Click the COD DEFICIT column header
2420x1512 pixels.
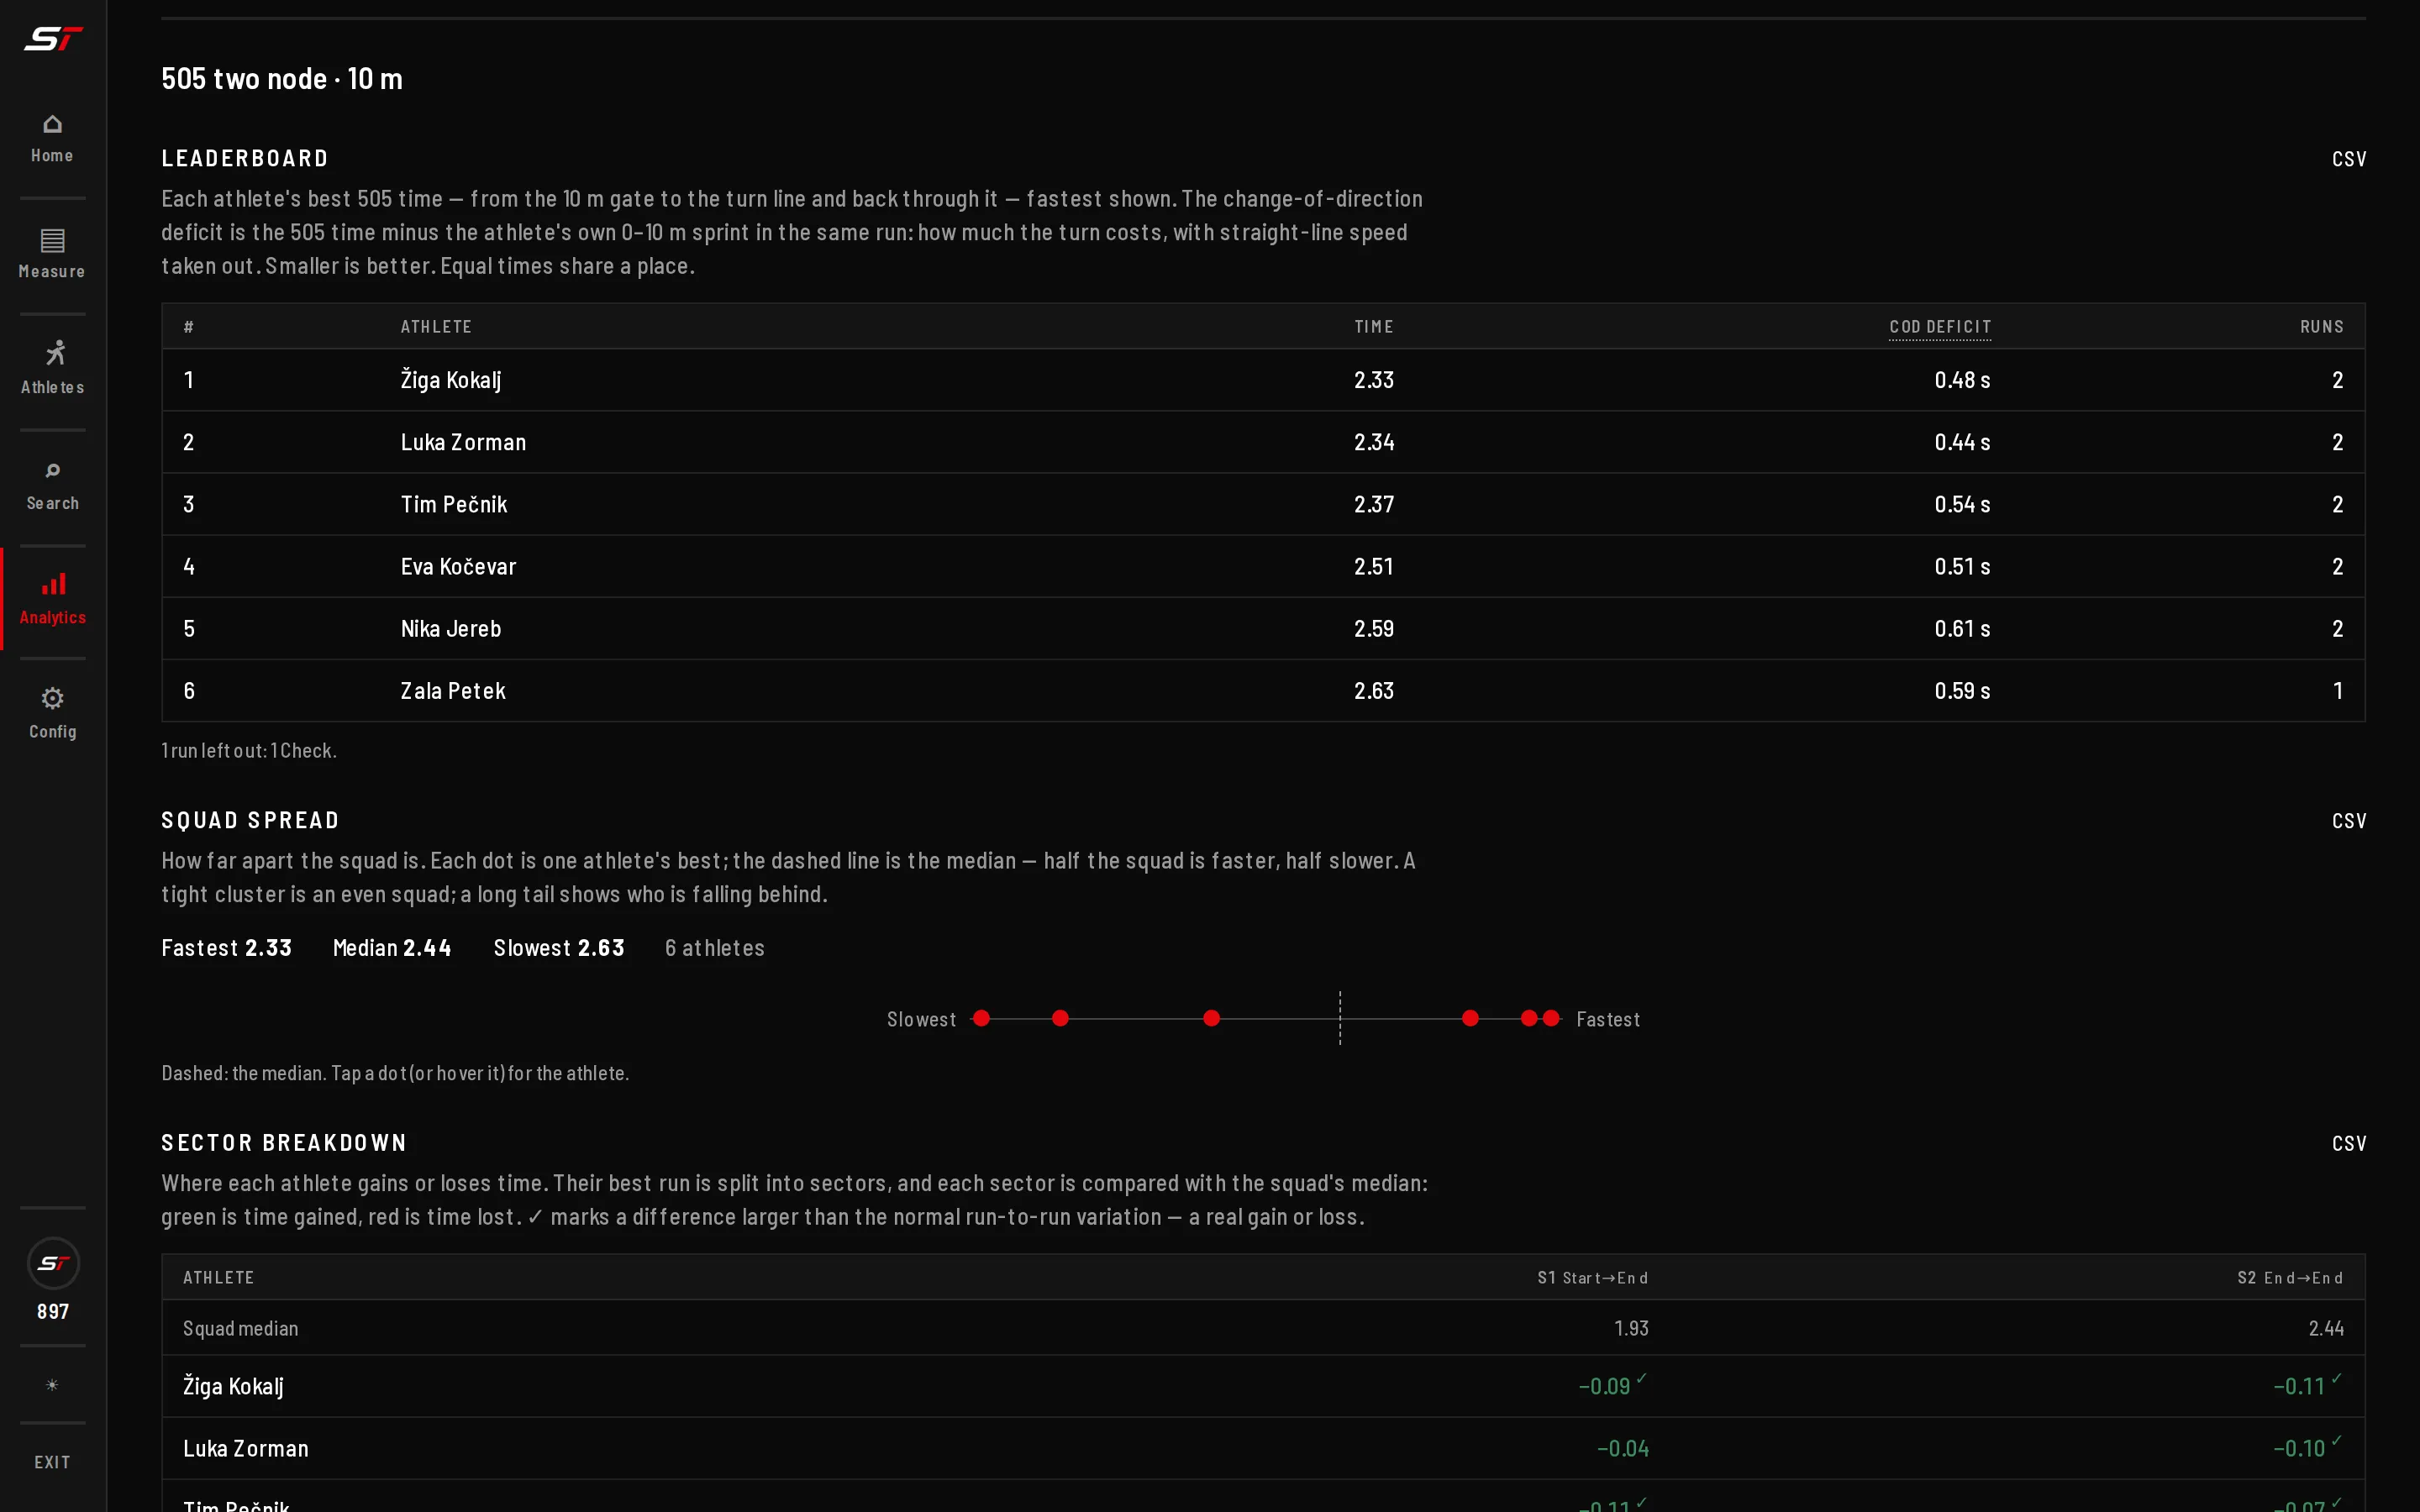pos(1940,327)
